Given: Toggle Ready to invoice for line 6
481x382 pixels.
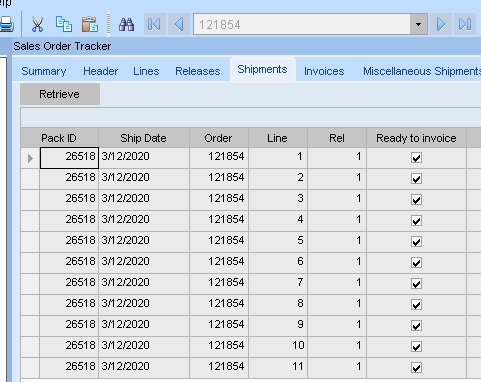Looking at the screenshot, I should [416, 263].
